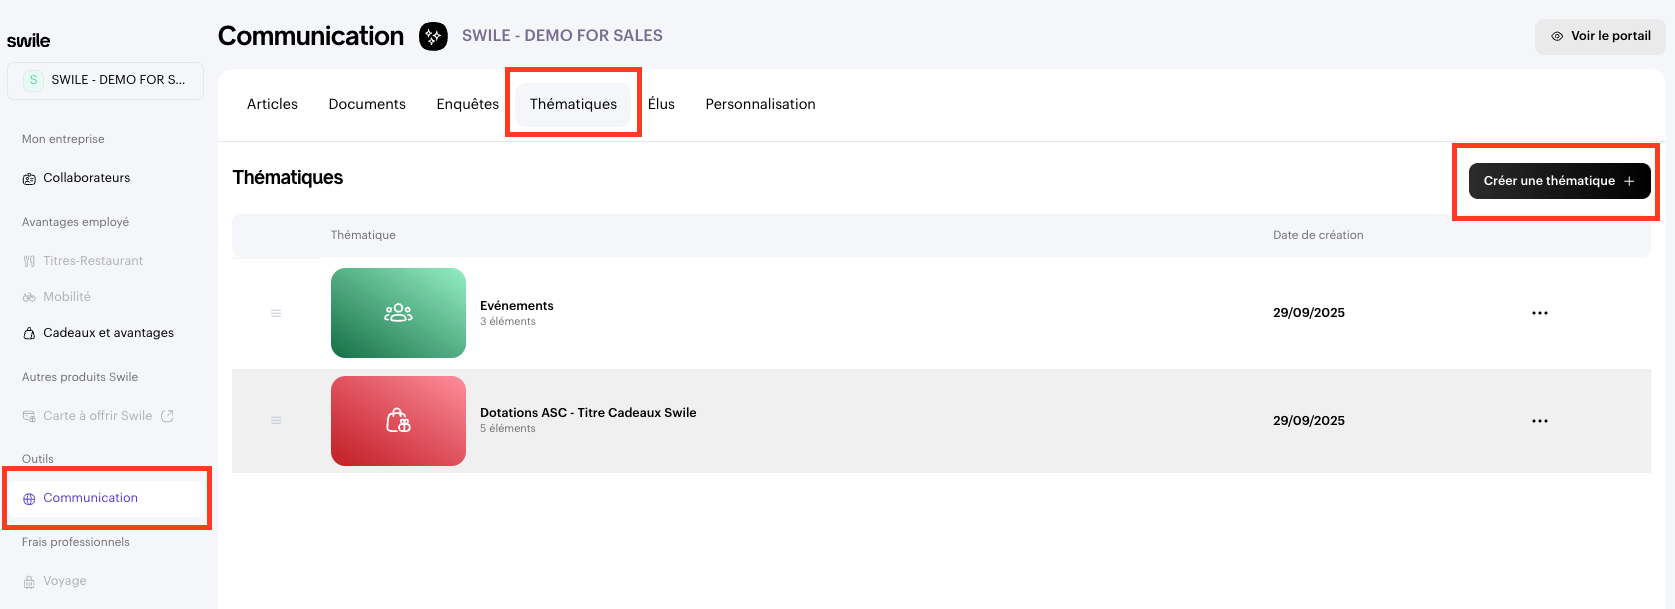Open Collaborateurs in the sidebar
The image size is (1675, 609).
pyautogui.click(x=86, y=178)
